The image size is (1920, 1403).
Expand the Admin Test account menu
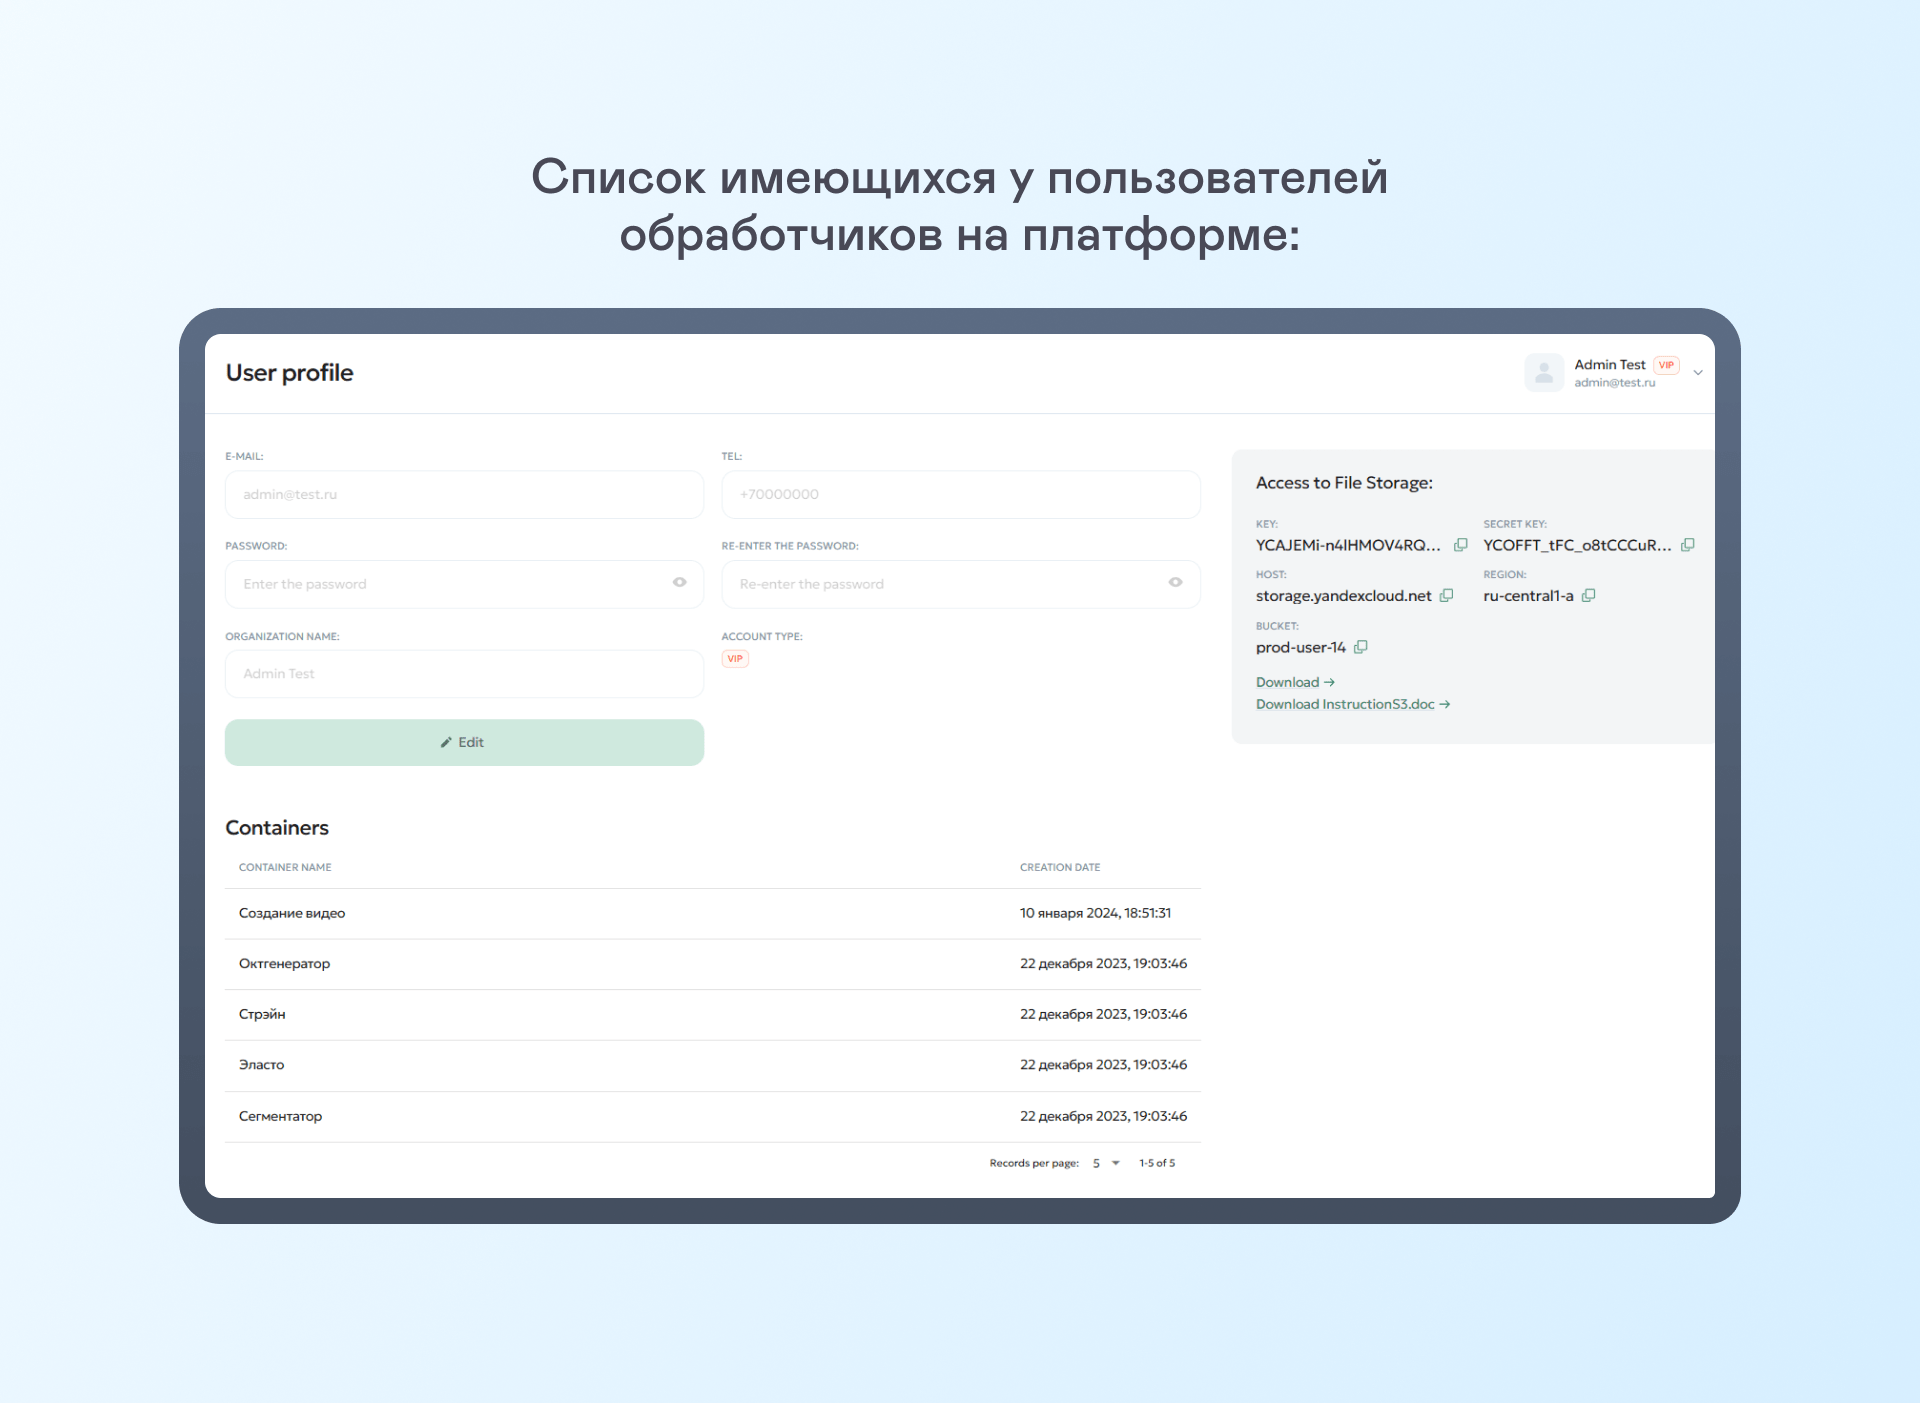(1698, 373)
